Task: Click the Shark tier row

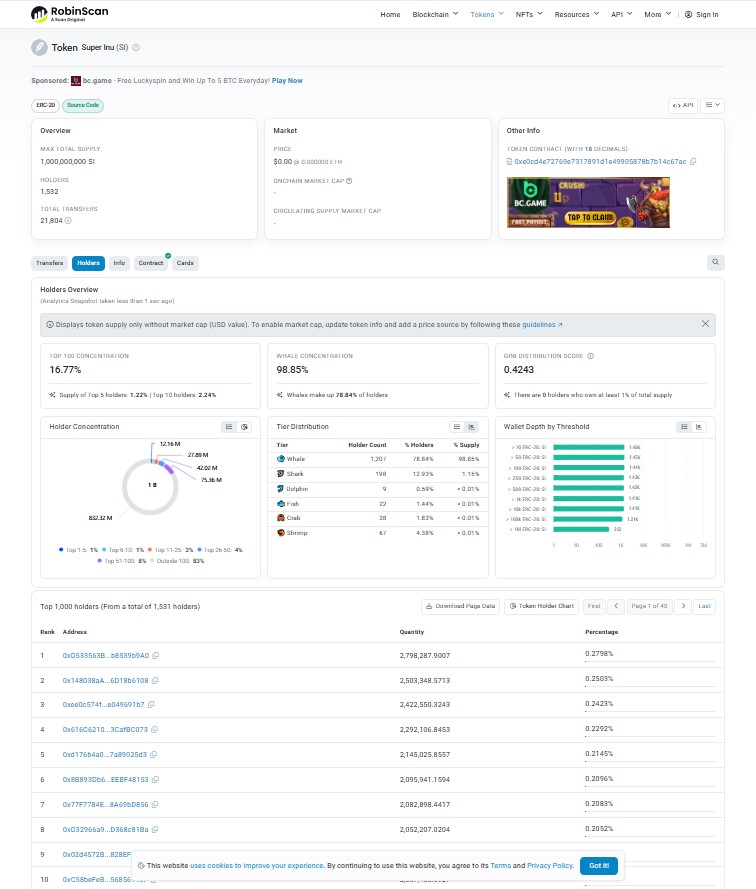Action: [378, 473]
